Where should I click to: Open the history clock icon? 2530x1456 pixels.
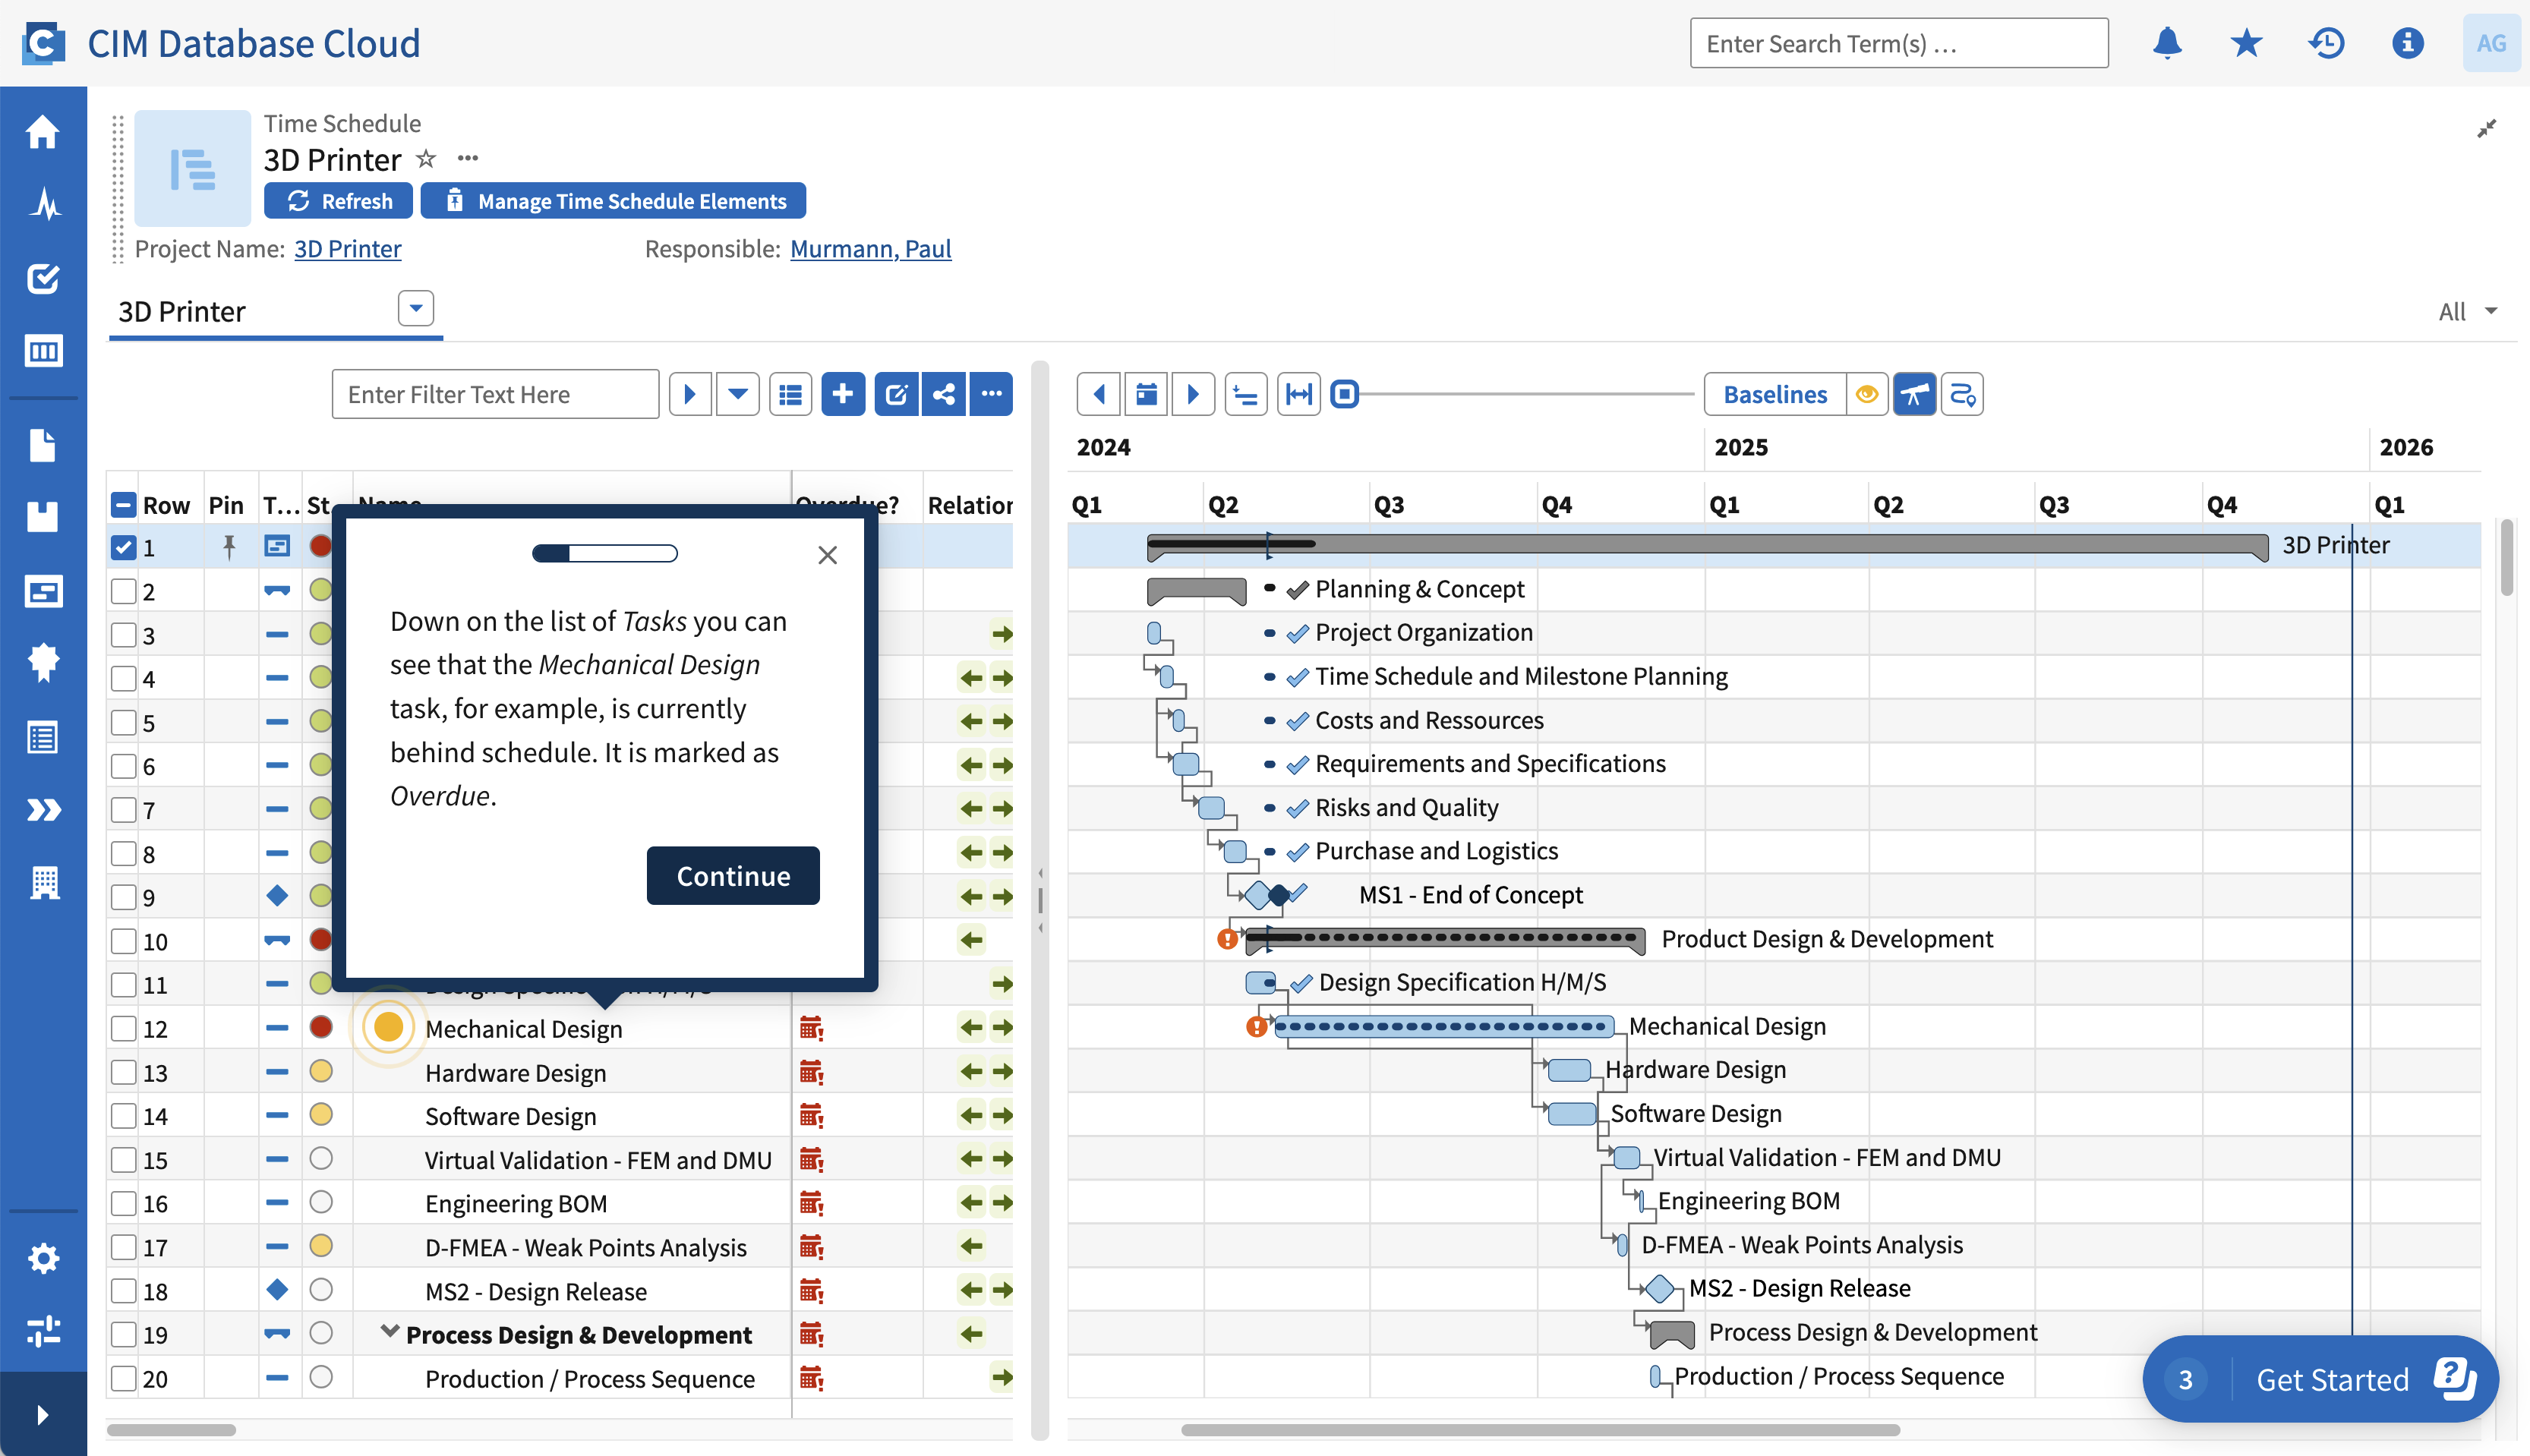tap(2326, 43)
